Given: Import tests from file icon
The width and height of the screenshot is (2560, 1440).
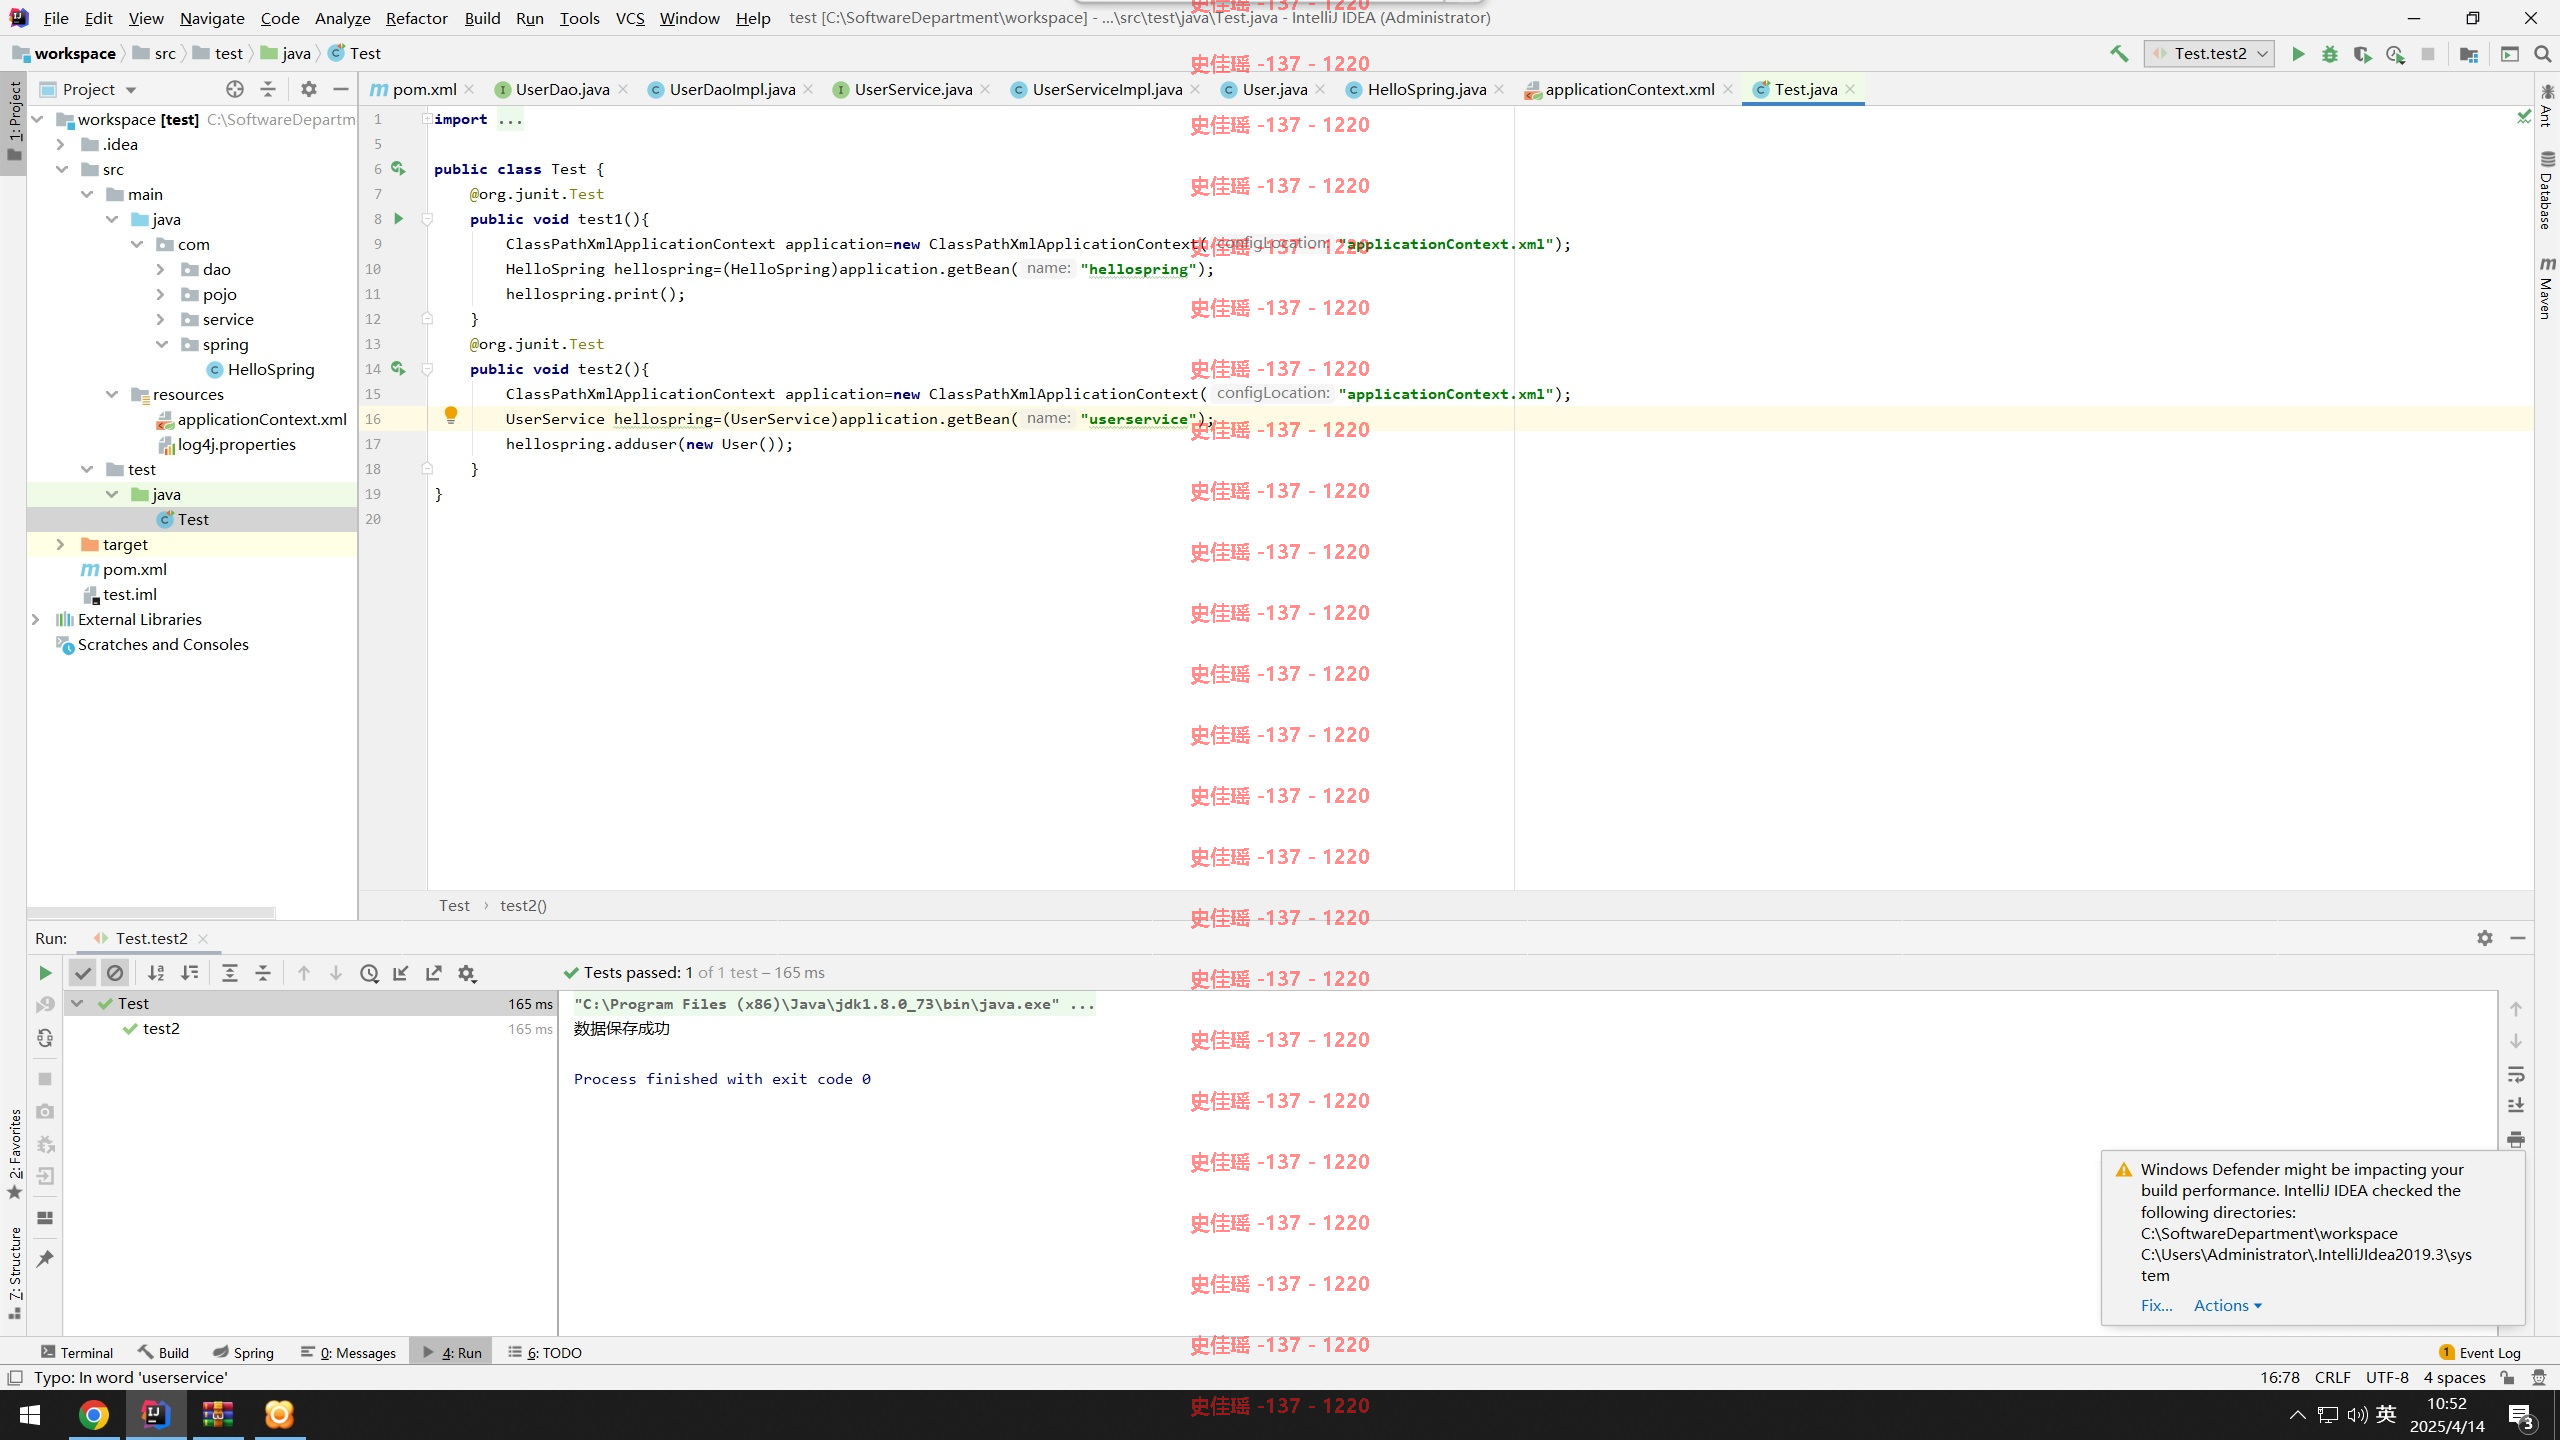Looking at the screenshot, I should click(x=401, y=973).
